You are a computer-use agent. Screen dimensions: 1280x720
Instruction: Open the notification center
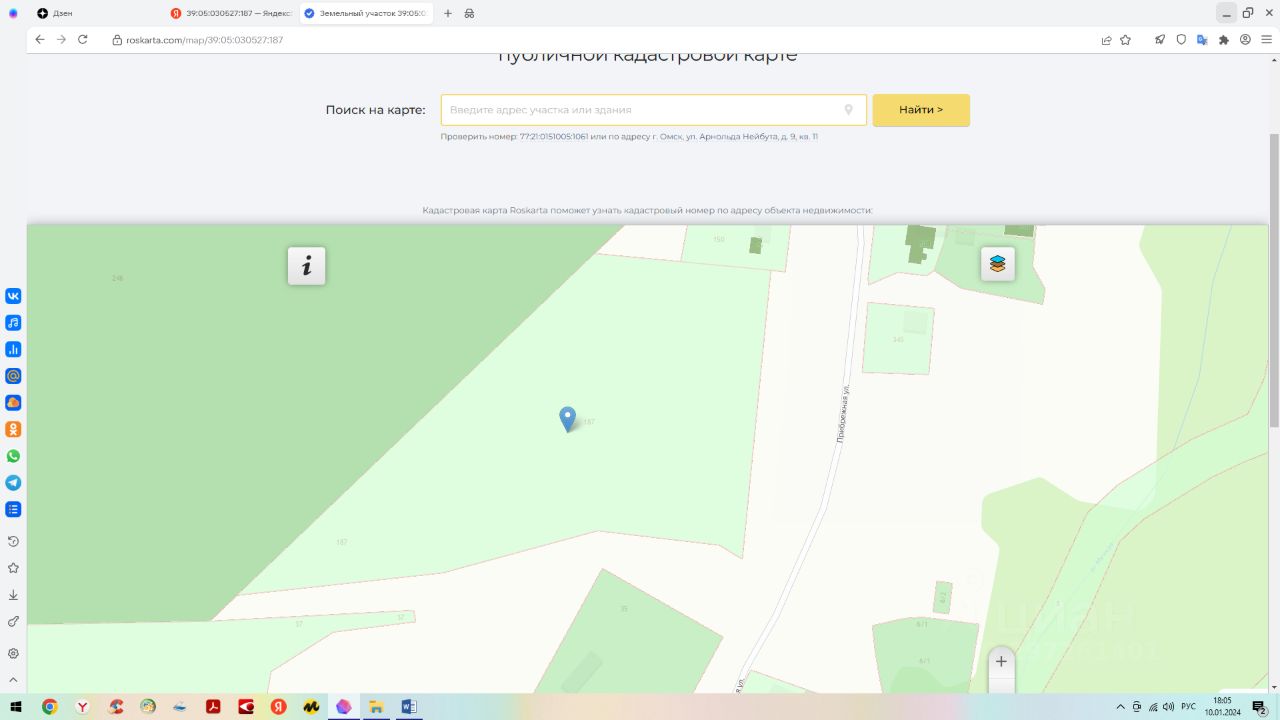[1260, 707]
